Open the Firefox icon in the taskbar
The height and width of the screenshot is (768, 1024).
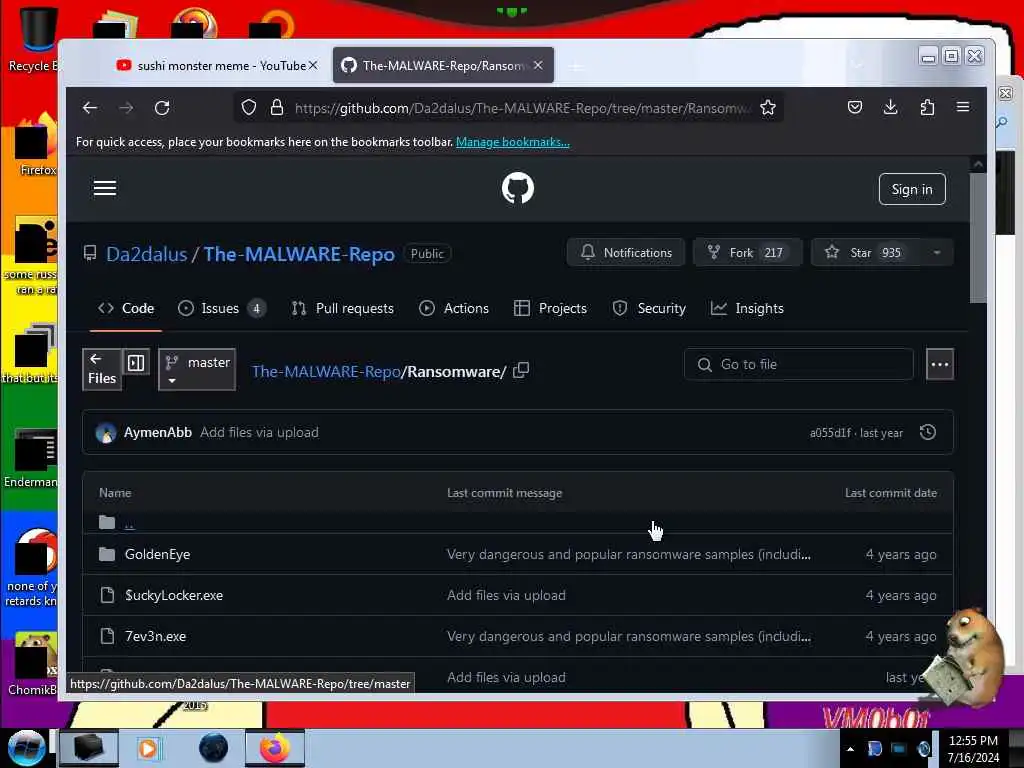tap(275, 748)
